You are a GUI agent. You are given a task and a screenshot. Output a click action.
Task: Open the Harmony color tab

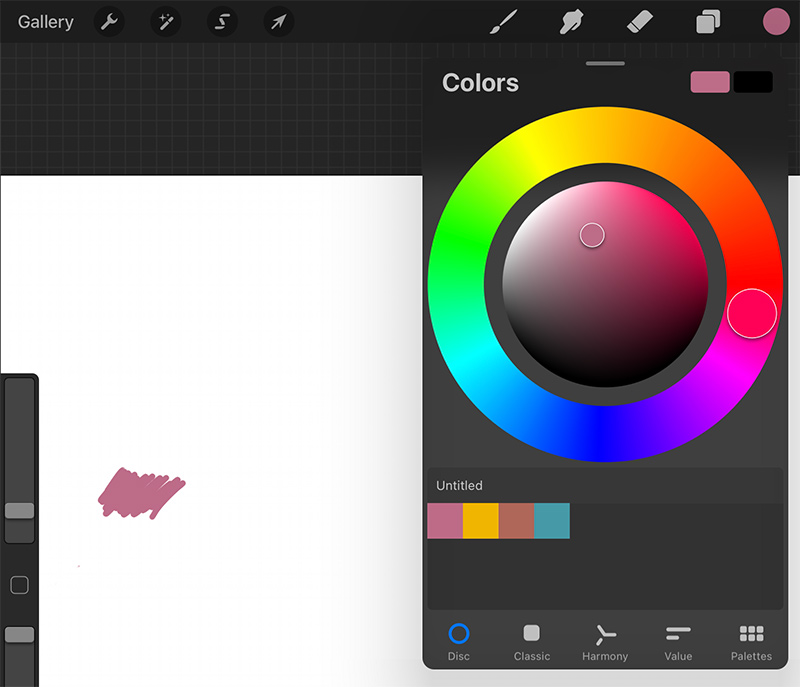605,642
